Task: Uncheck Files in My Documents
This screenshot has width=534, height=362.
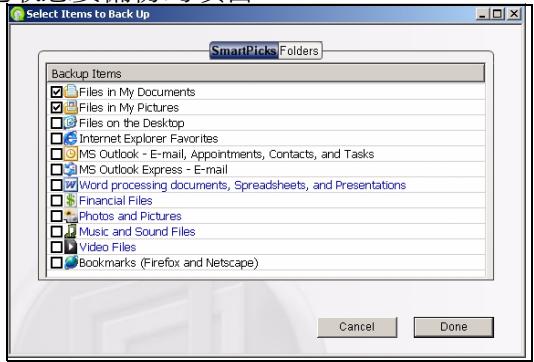Action: coord(57,92)
